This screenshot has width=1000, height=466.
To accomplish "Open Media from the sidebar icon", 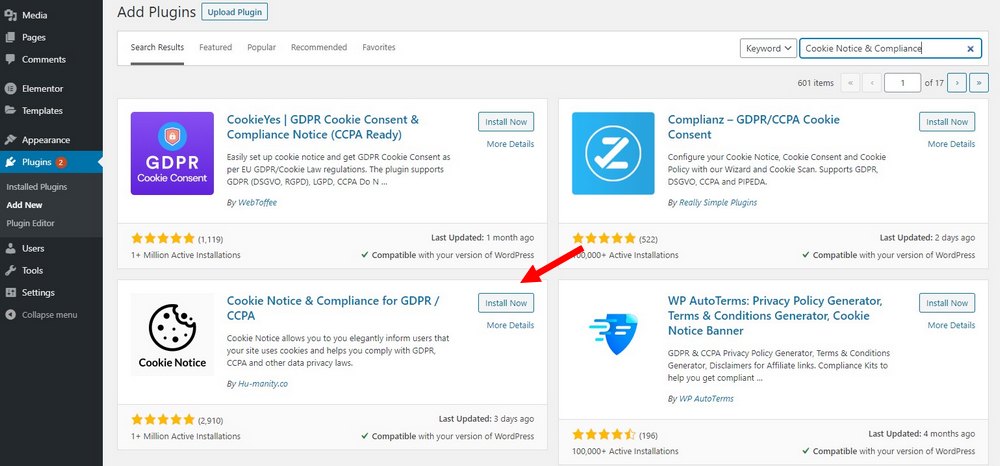I will point(10,15).
